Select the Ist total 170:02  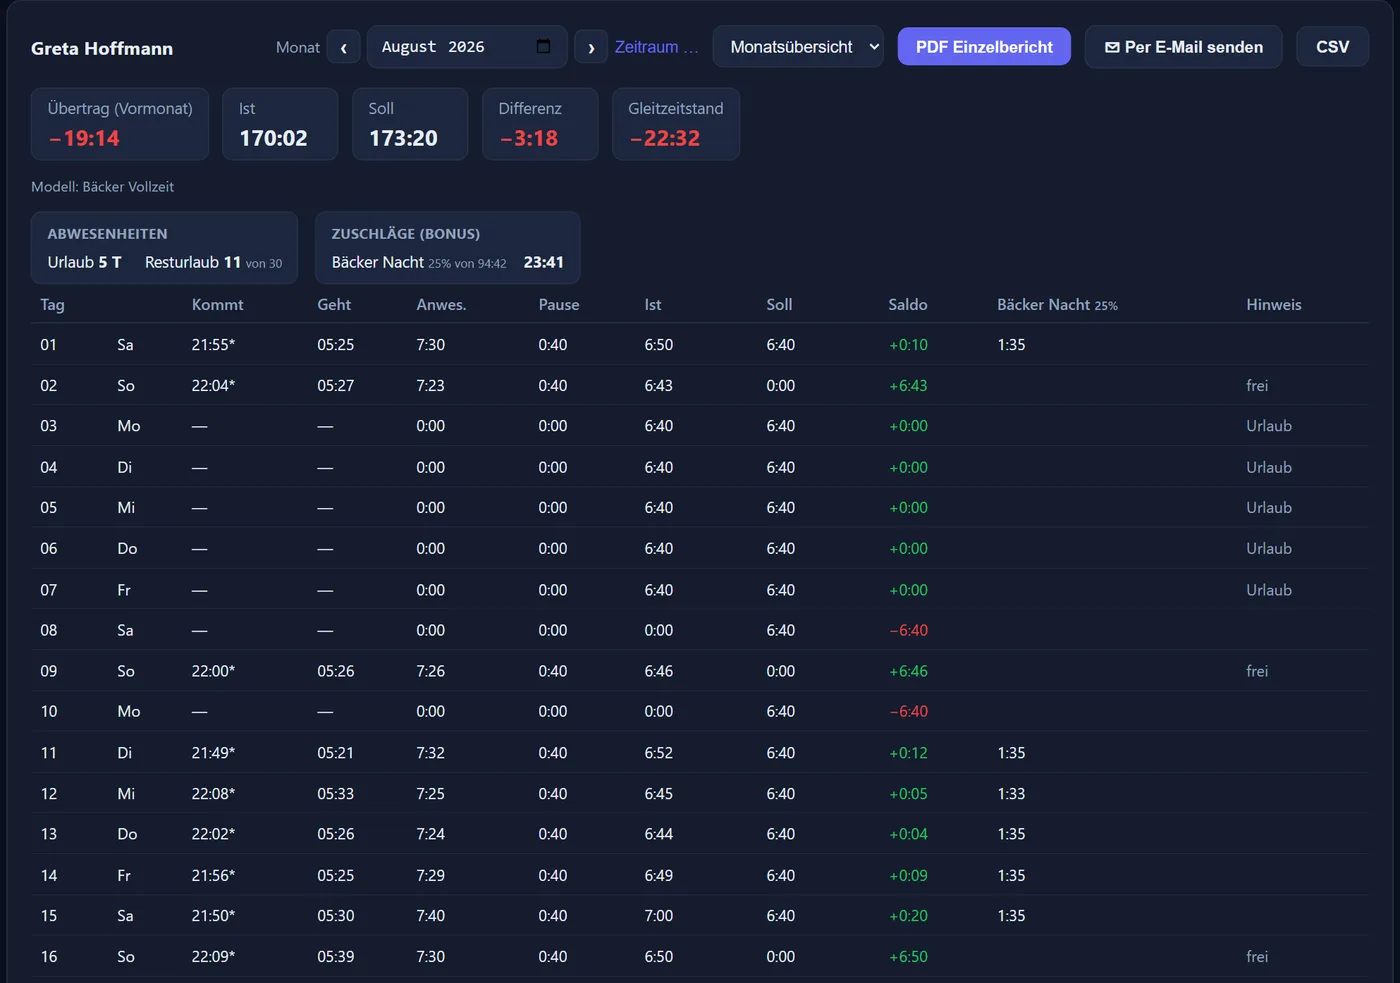[x=273, y=138]
